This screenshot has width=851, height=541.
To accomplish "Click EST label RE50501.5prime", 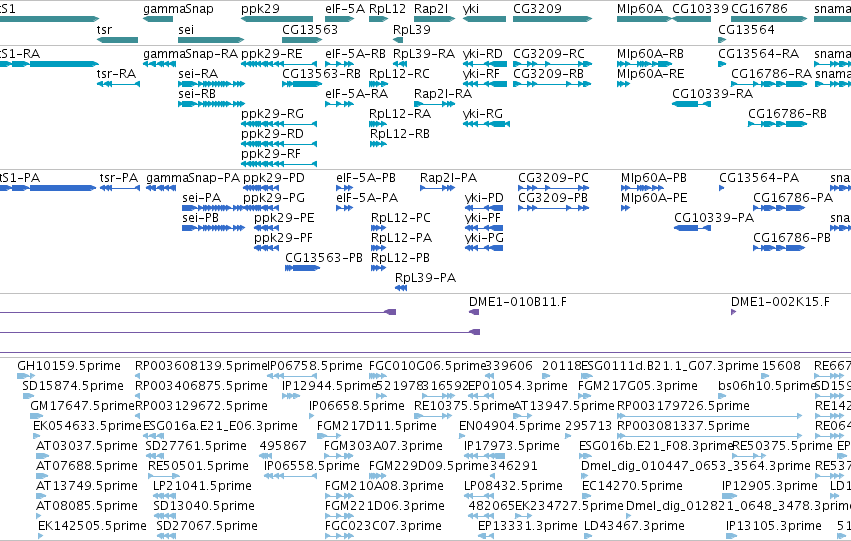I will click(198, 466).
